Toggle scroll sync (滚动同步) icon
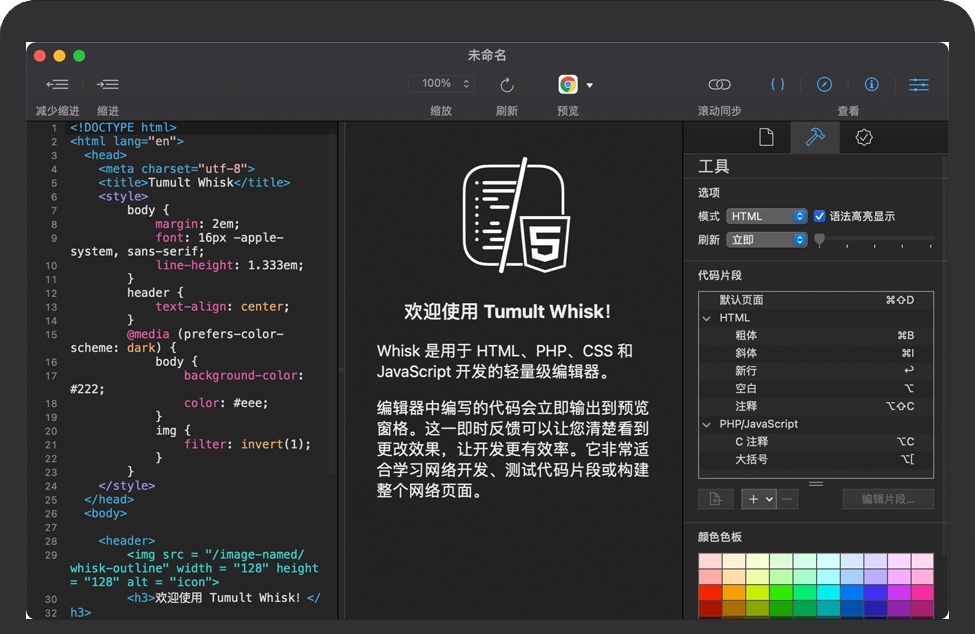 click(x=719, y=85)
